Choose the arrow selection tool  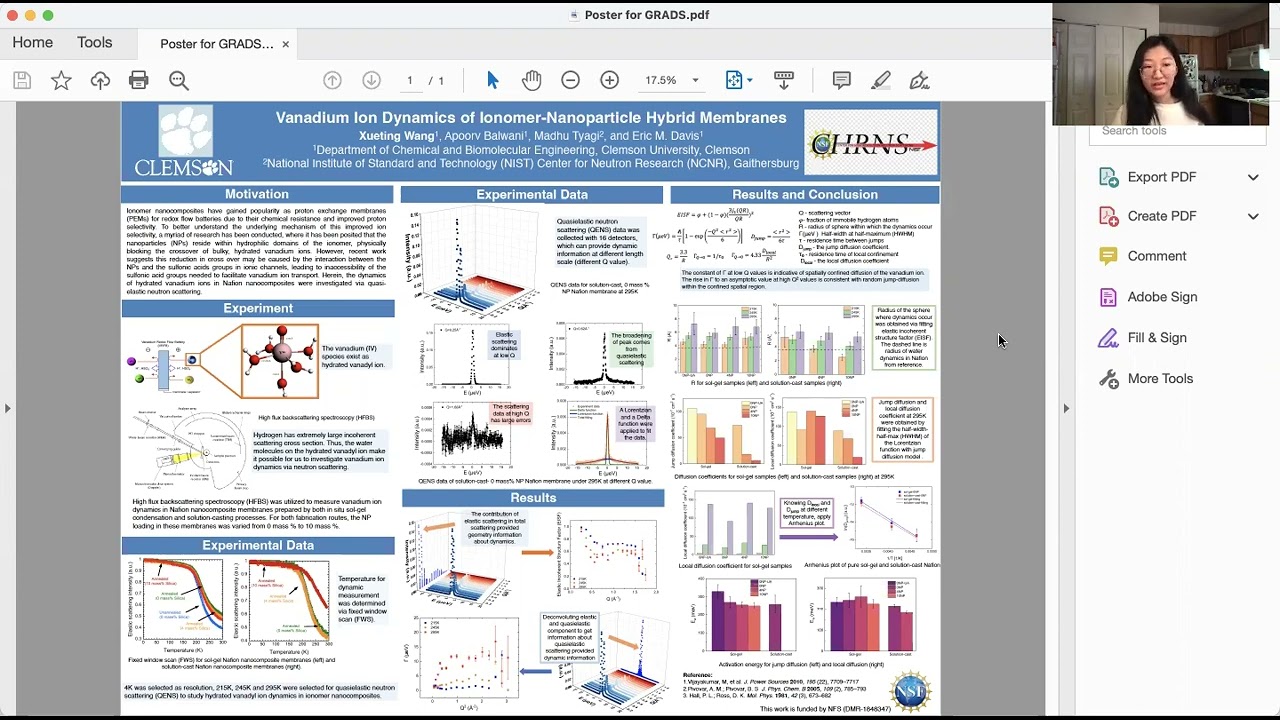point(492,80)
